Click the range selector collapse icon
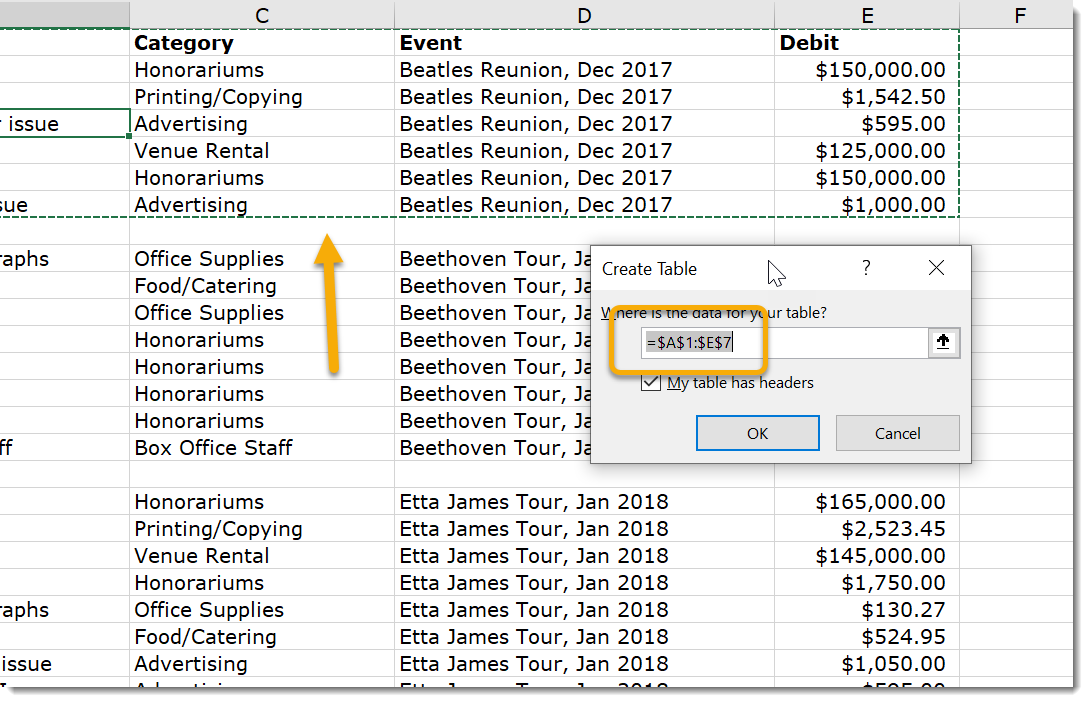Image resolution: width=1091 pixels, height=702 pixels. tap(944, 341)
